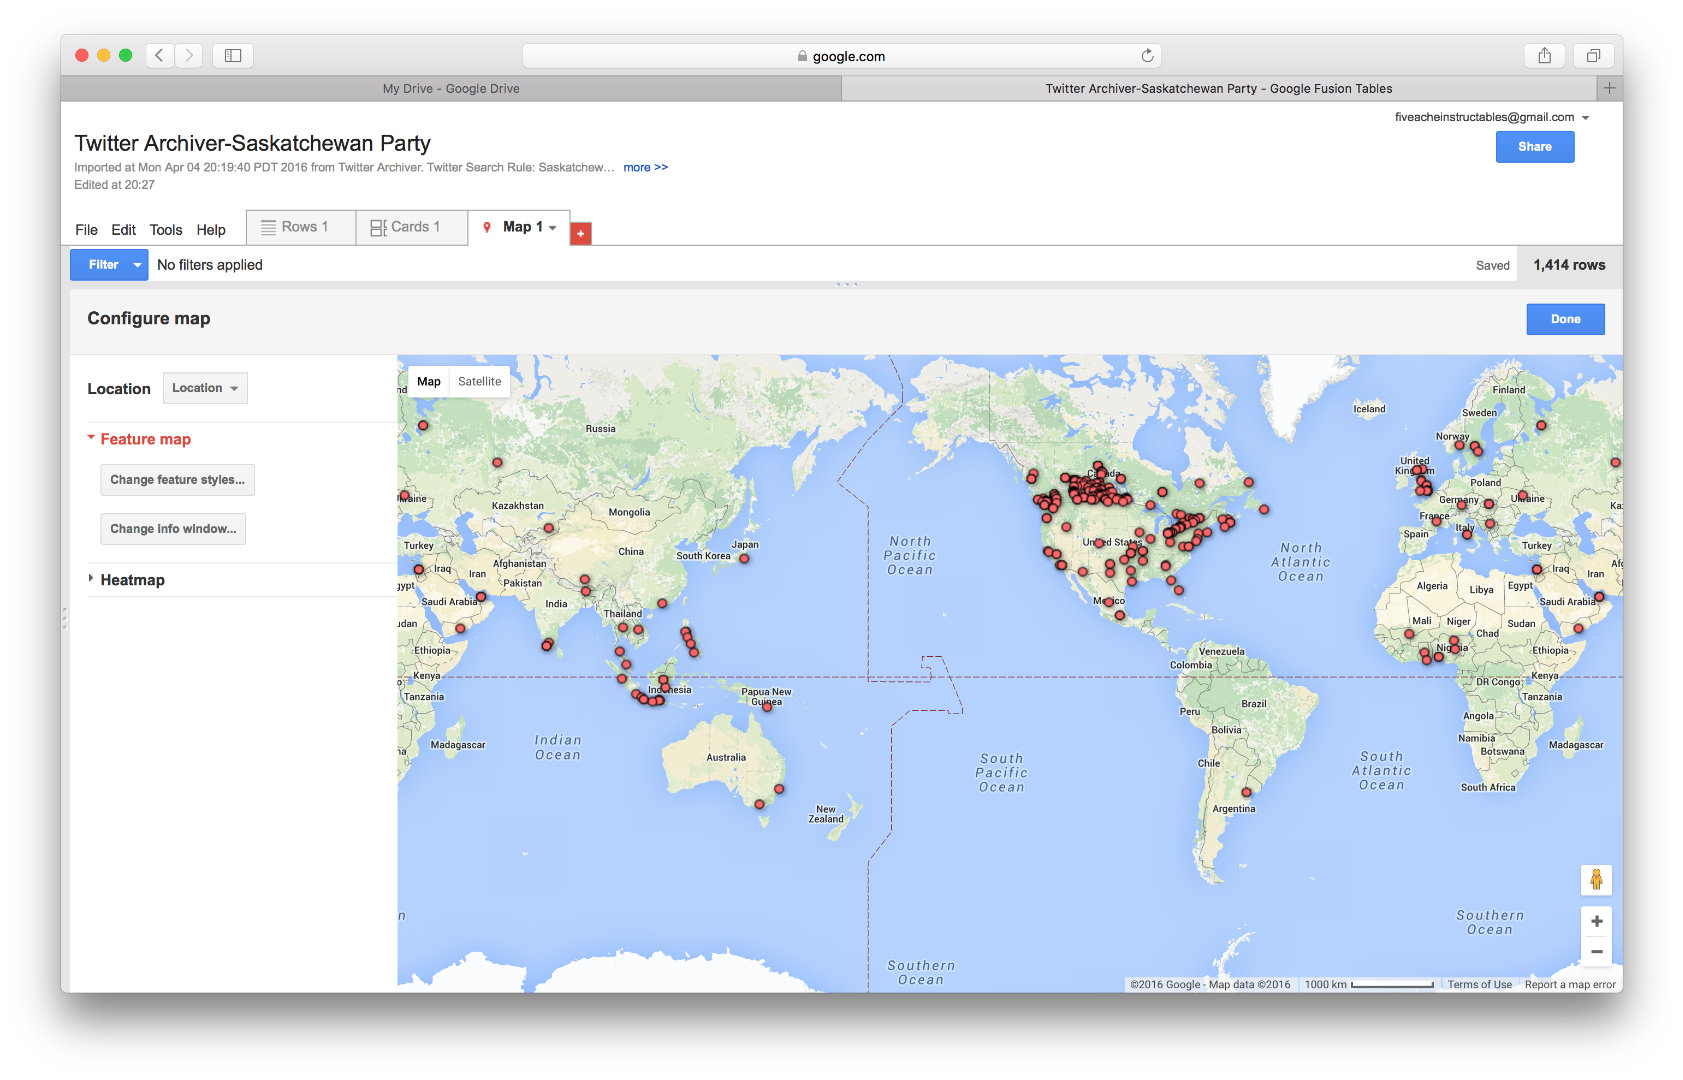Image resolution: width=1683 pixels, height=1080 pixels.
Task: Click the Pegman Street View icon
Action: click(x=1597, y=880)
